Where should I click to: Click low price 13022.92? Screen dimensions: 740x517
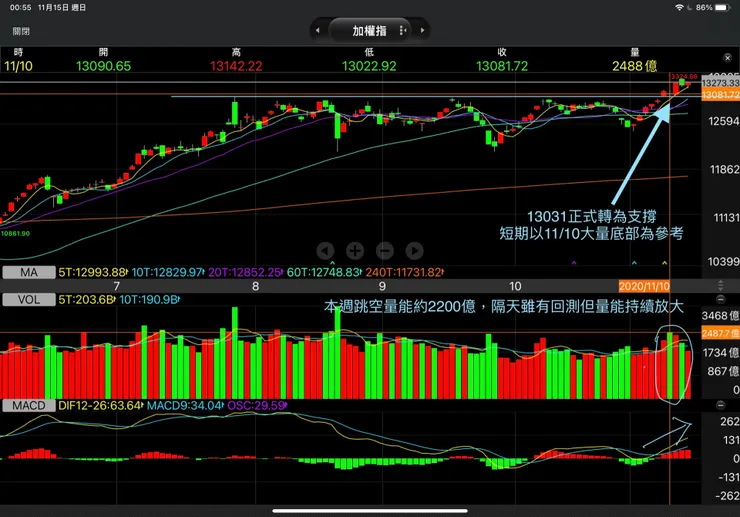[369, 66]
